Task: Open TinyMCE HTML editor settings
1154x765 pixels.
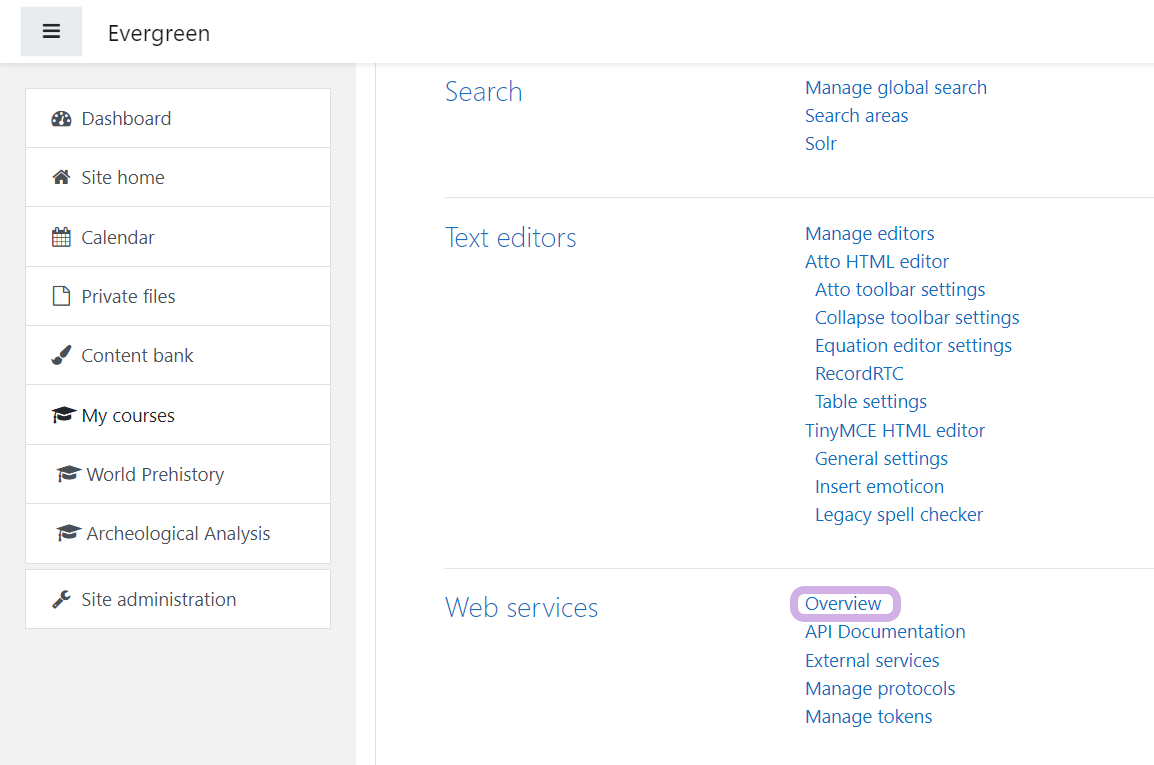Action: coord(895,431)
